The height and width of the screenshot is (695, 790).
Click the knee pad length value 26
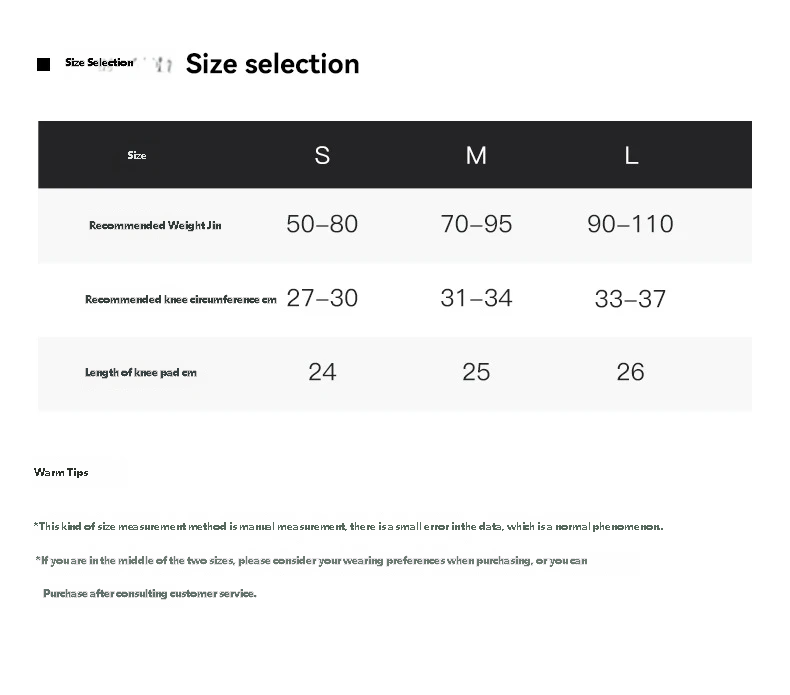pos(630,372)
